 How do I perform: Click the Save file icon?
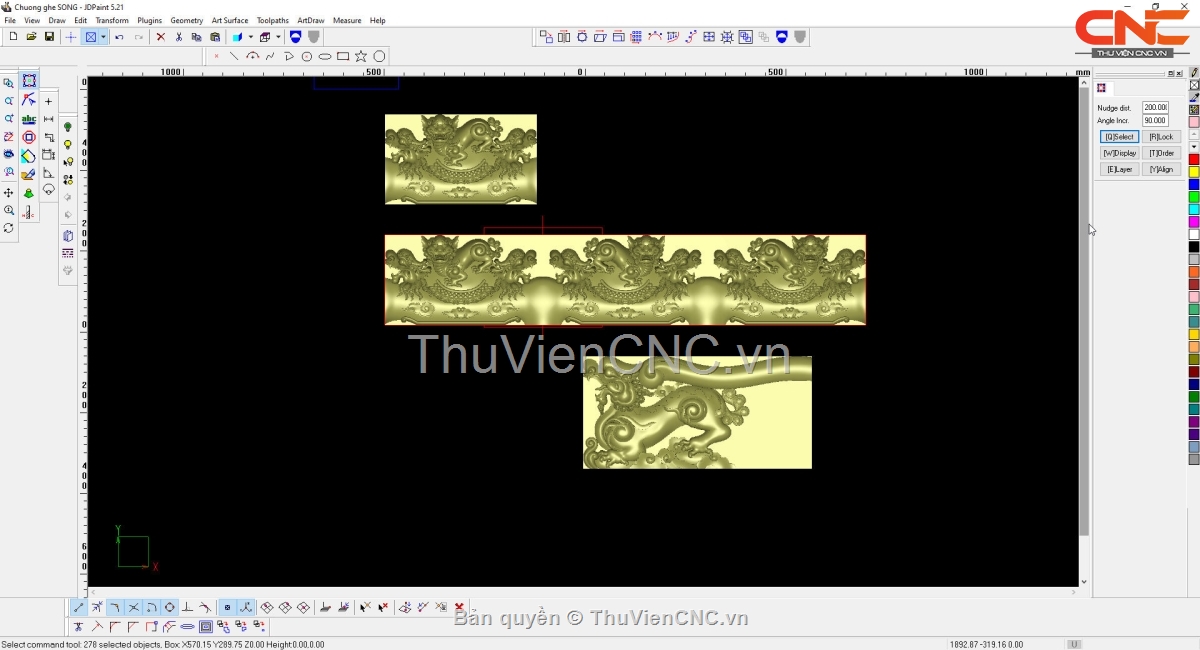coord(49,37)
